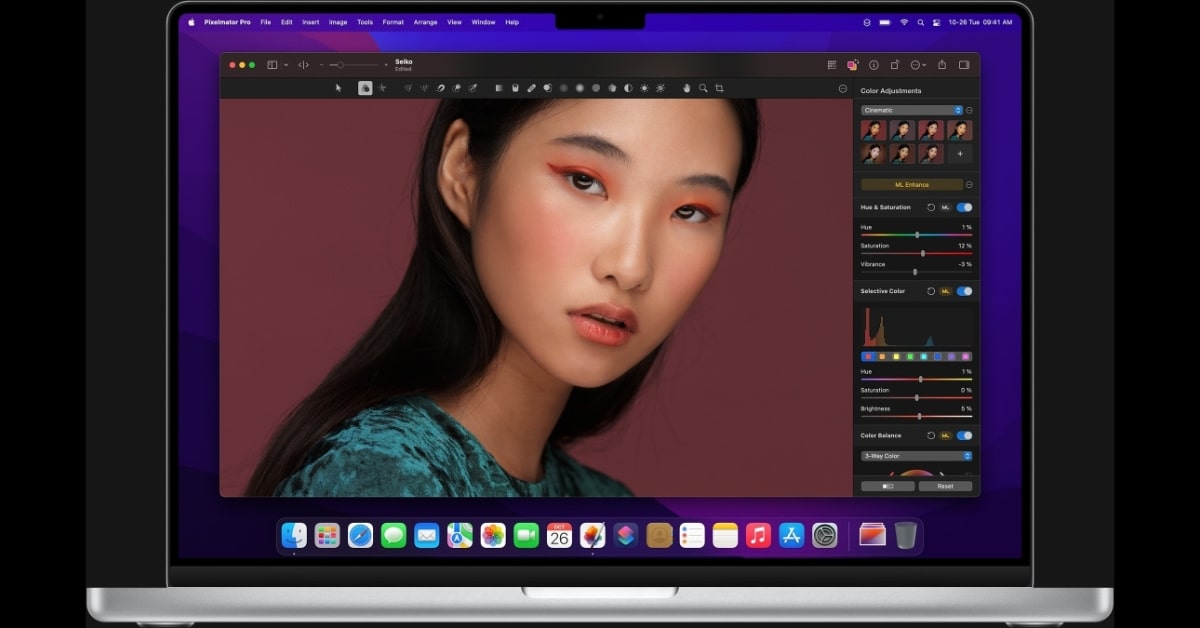This screenshot has height=628, width=1200.
Task: Open Finder from the Dock
Action: pyautogui.click(x=294, y=535)
